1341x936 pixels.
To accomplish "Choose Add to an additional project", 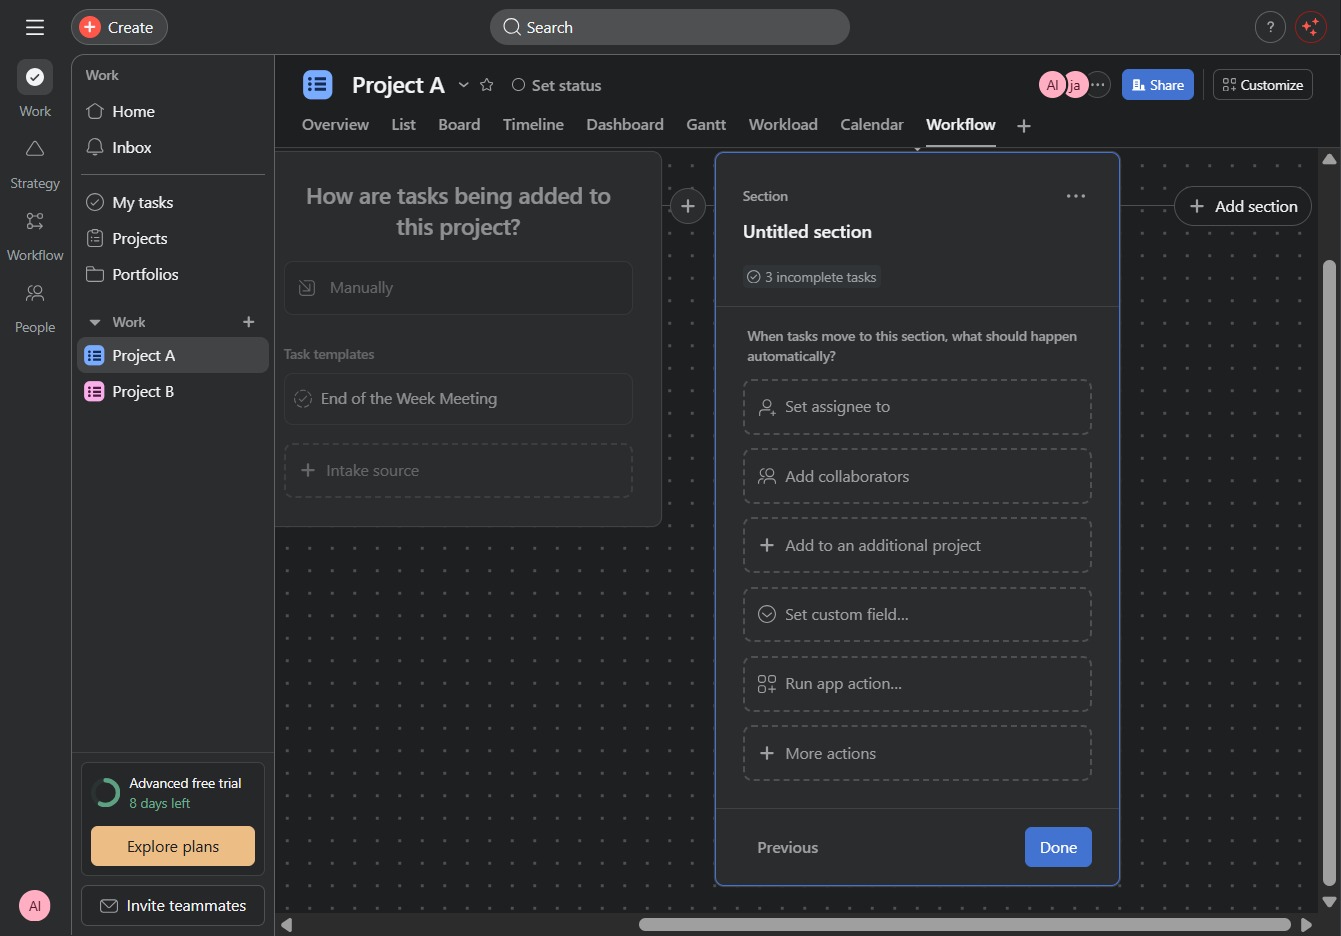I will tap(917, 545).
